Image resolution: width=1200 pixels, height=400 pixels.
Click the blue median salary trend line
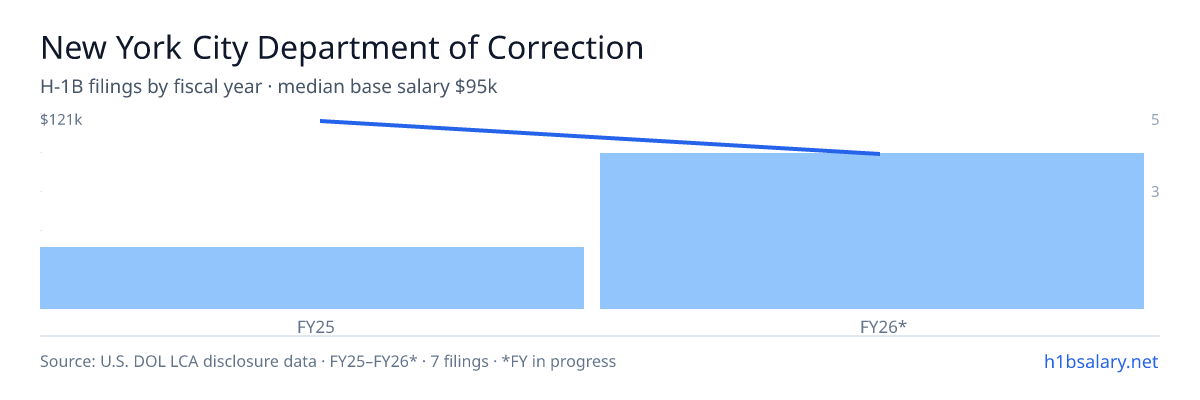point(600,137)
